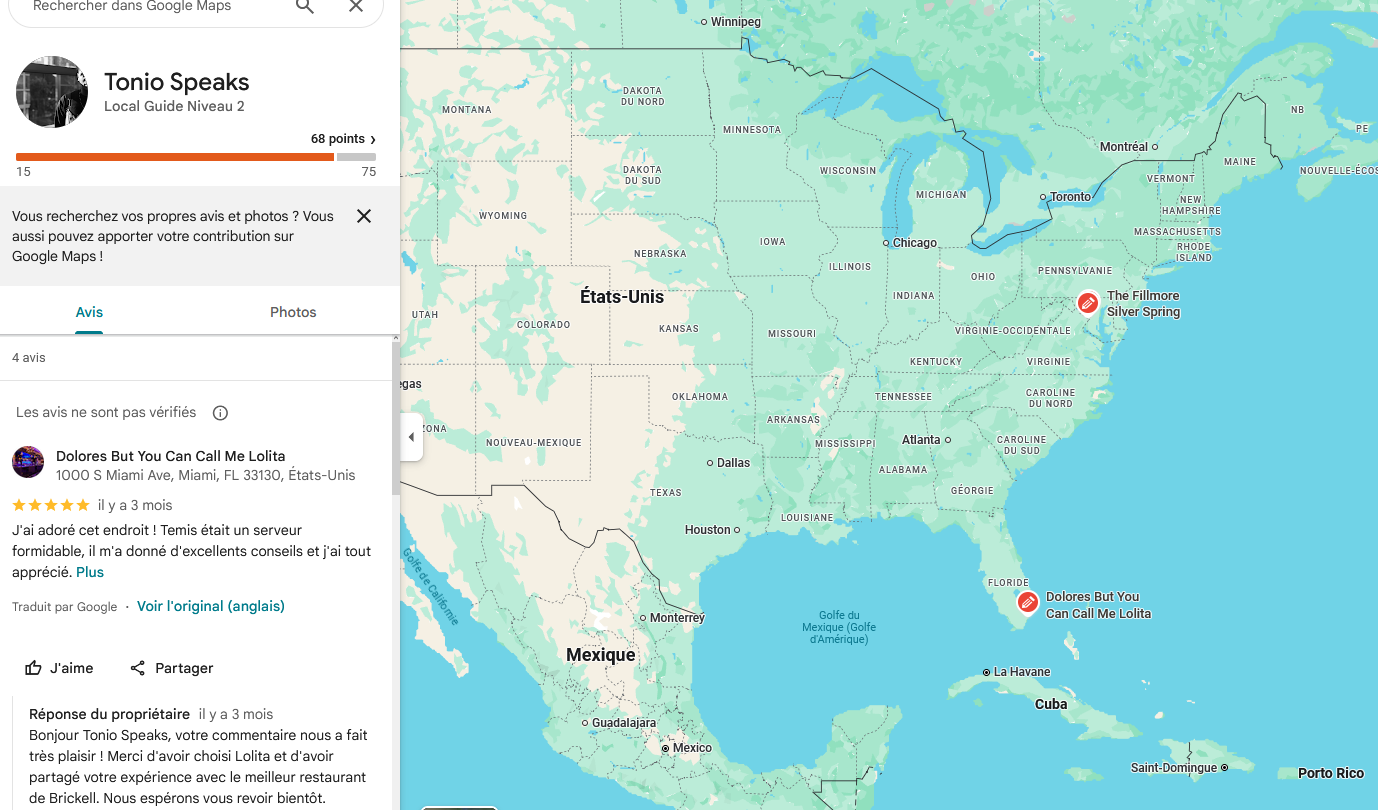Collapse the side panel arrow
The height and width of the screenshot is (810, 1378).
411,437
